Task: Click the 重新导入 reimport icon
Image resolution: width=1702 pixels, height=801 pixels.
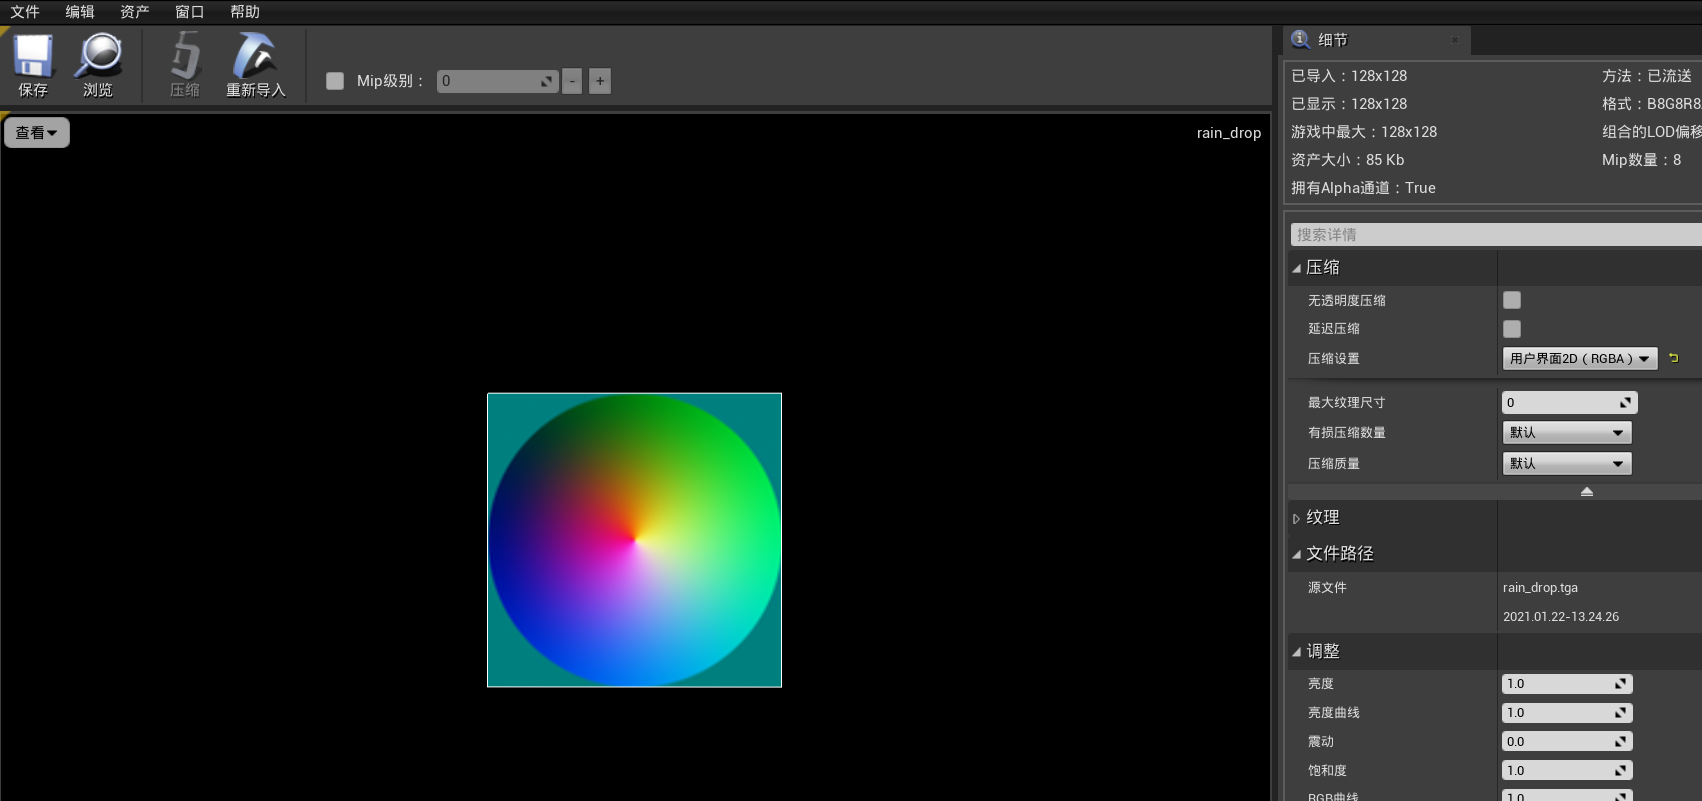Action: [x=255, y=56]
